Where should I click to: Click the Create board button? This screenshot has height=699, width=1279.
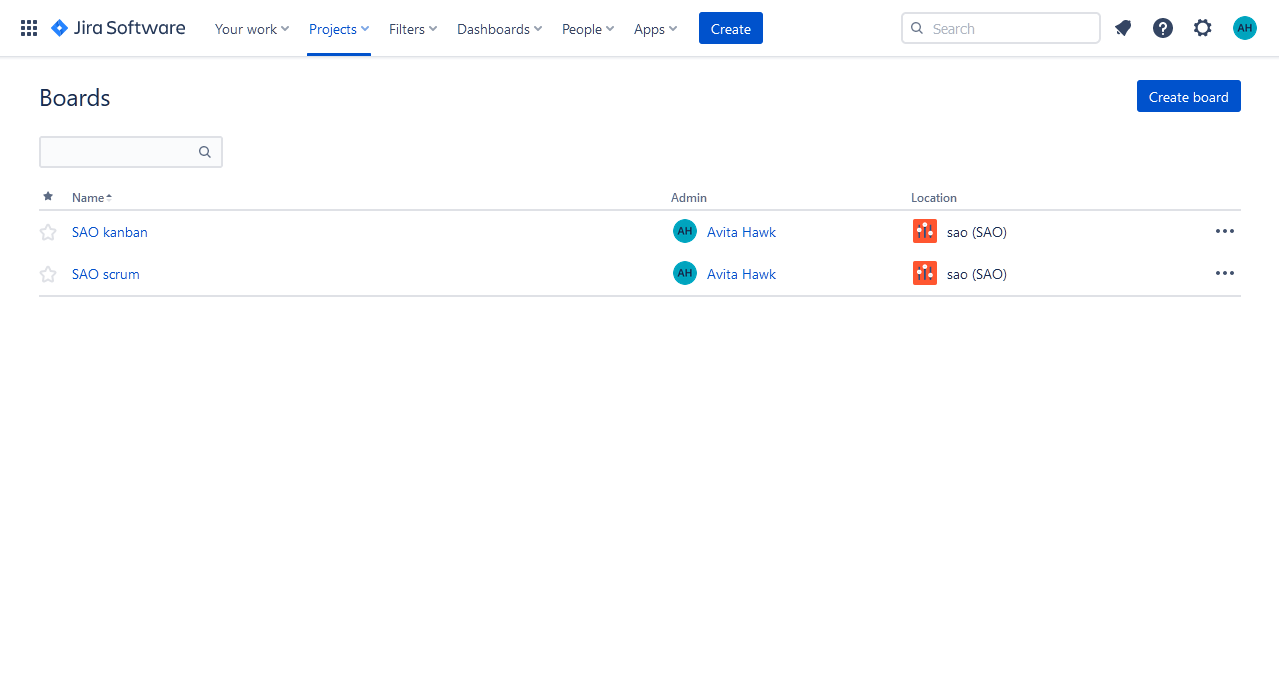1188,96
